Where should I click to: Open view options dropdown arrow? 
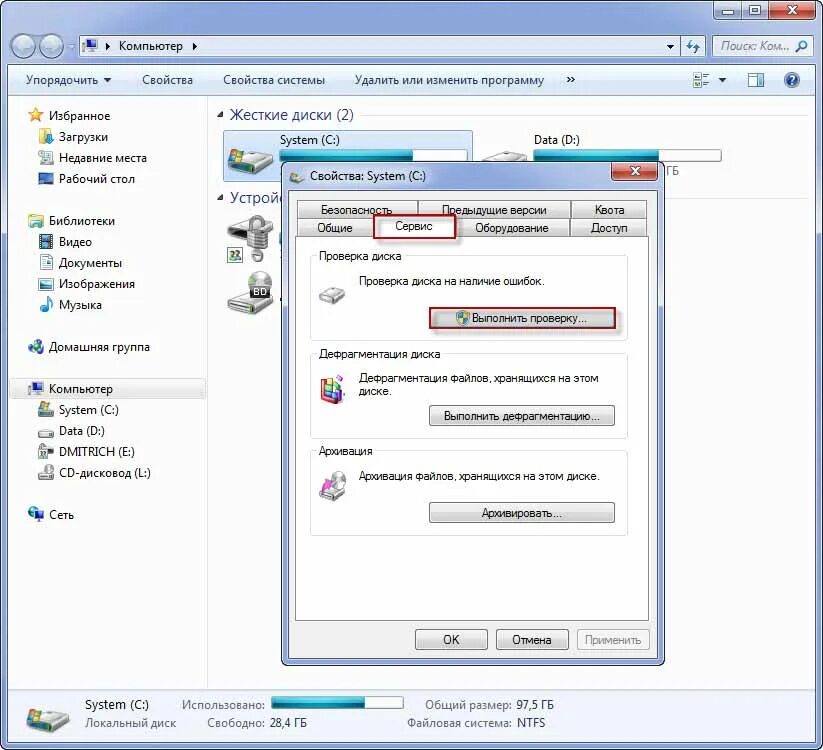coord(723,80)
